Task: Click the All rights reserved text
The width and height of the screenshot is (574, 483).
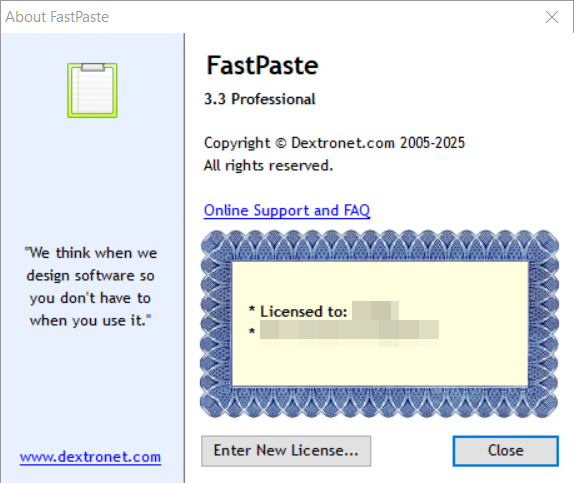Action: coord(268,166)
